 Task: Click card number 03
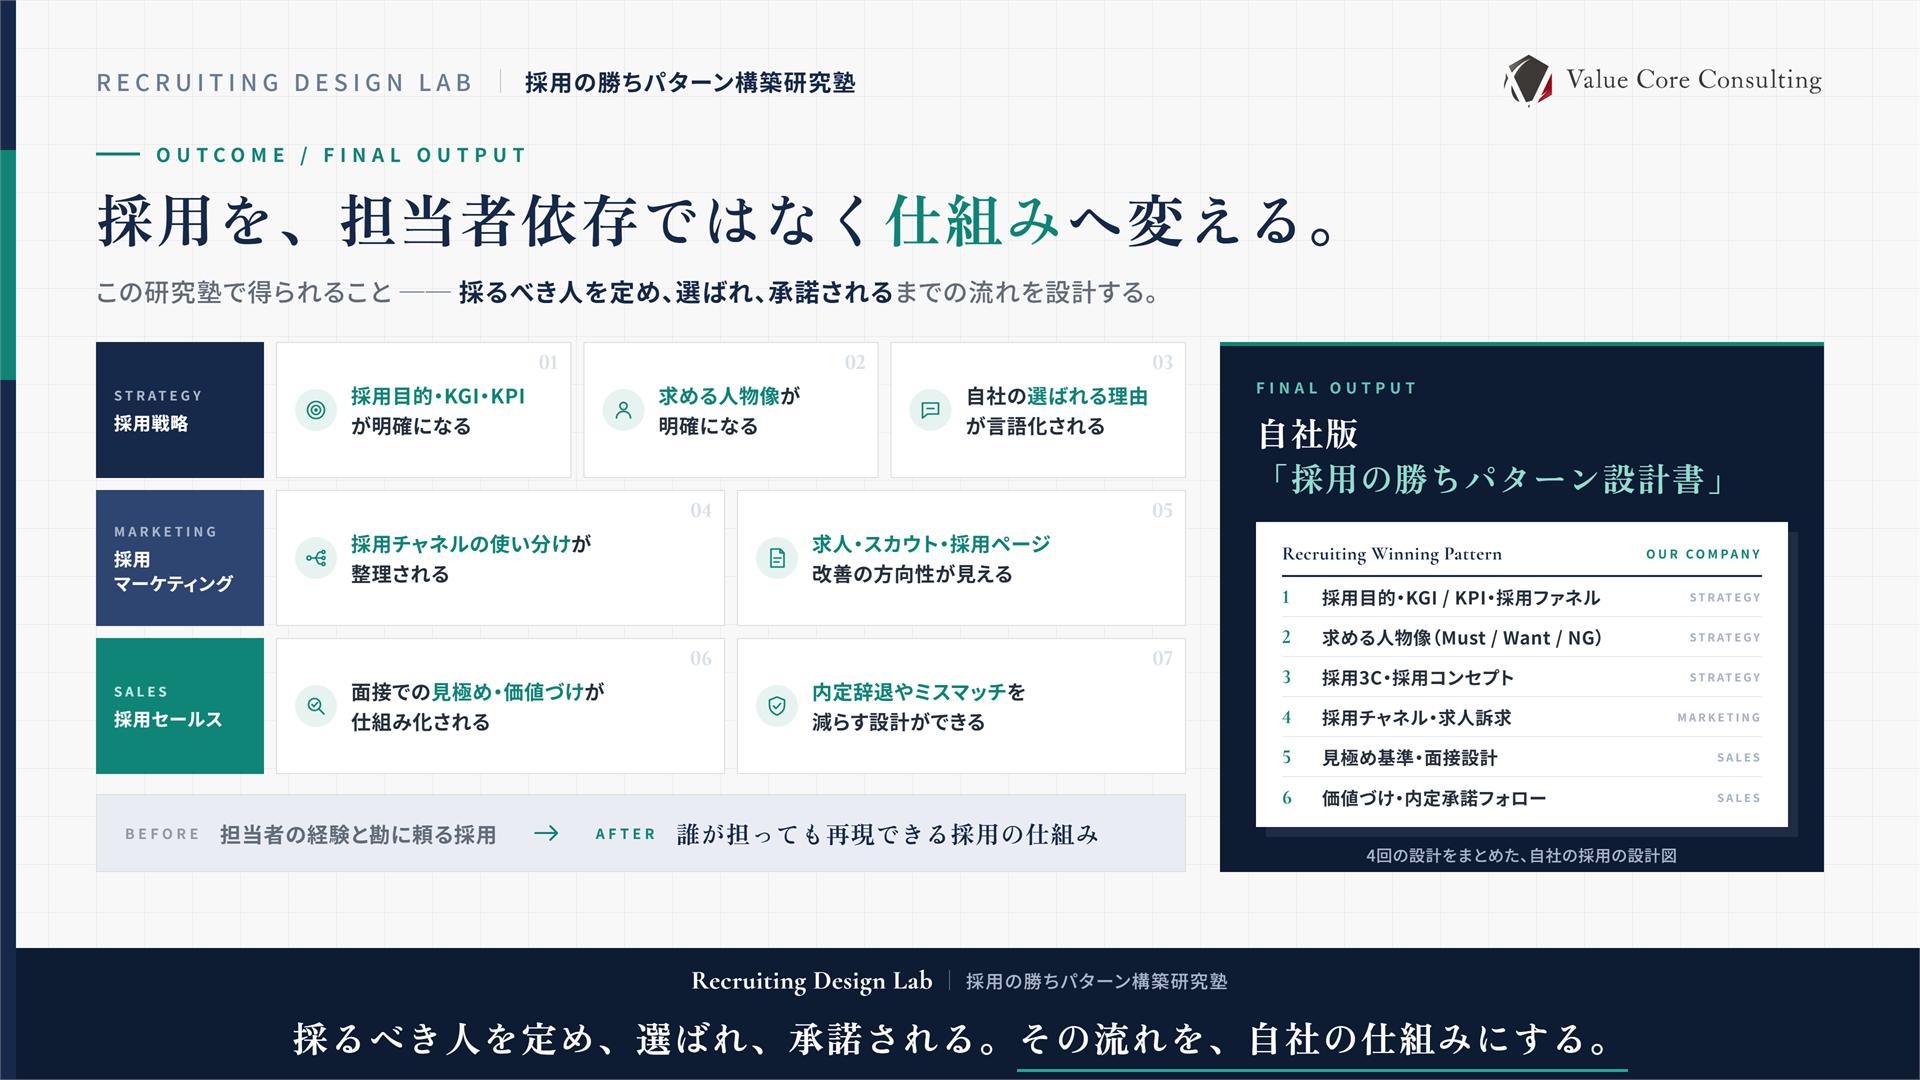pos(1162,362)
